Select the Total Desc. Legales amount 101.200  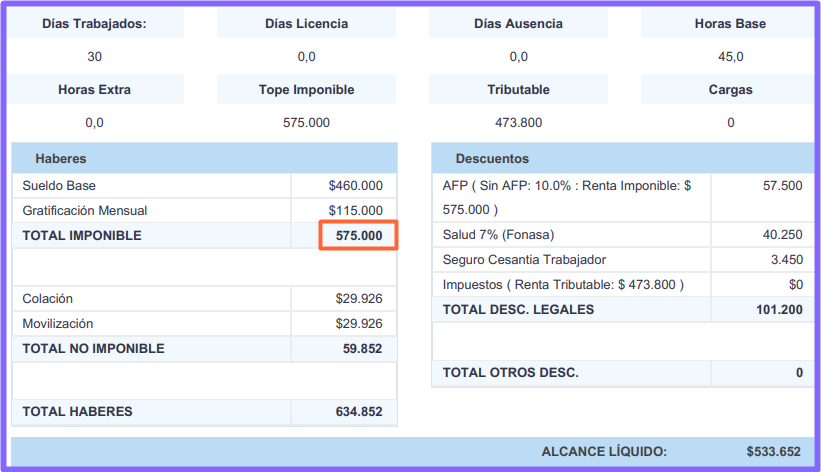point(779,310)
